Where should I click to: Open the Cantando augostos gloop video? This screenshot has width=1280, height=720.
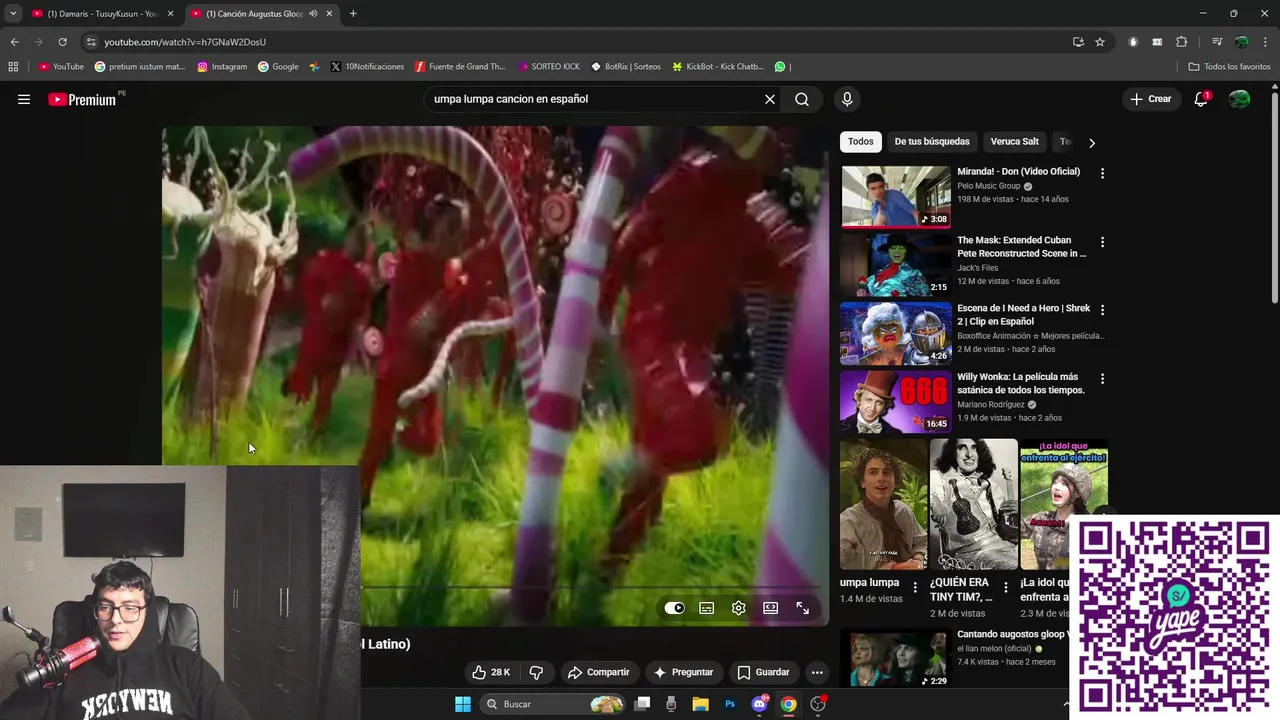point(896,660)
